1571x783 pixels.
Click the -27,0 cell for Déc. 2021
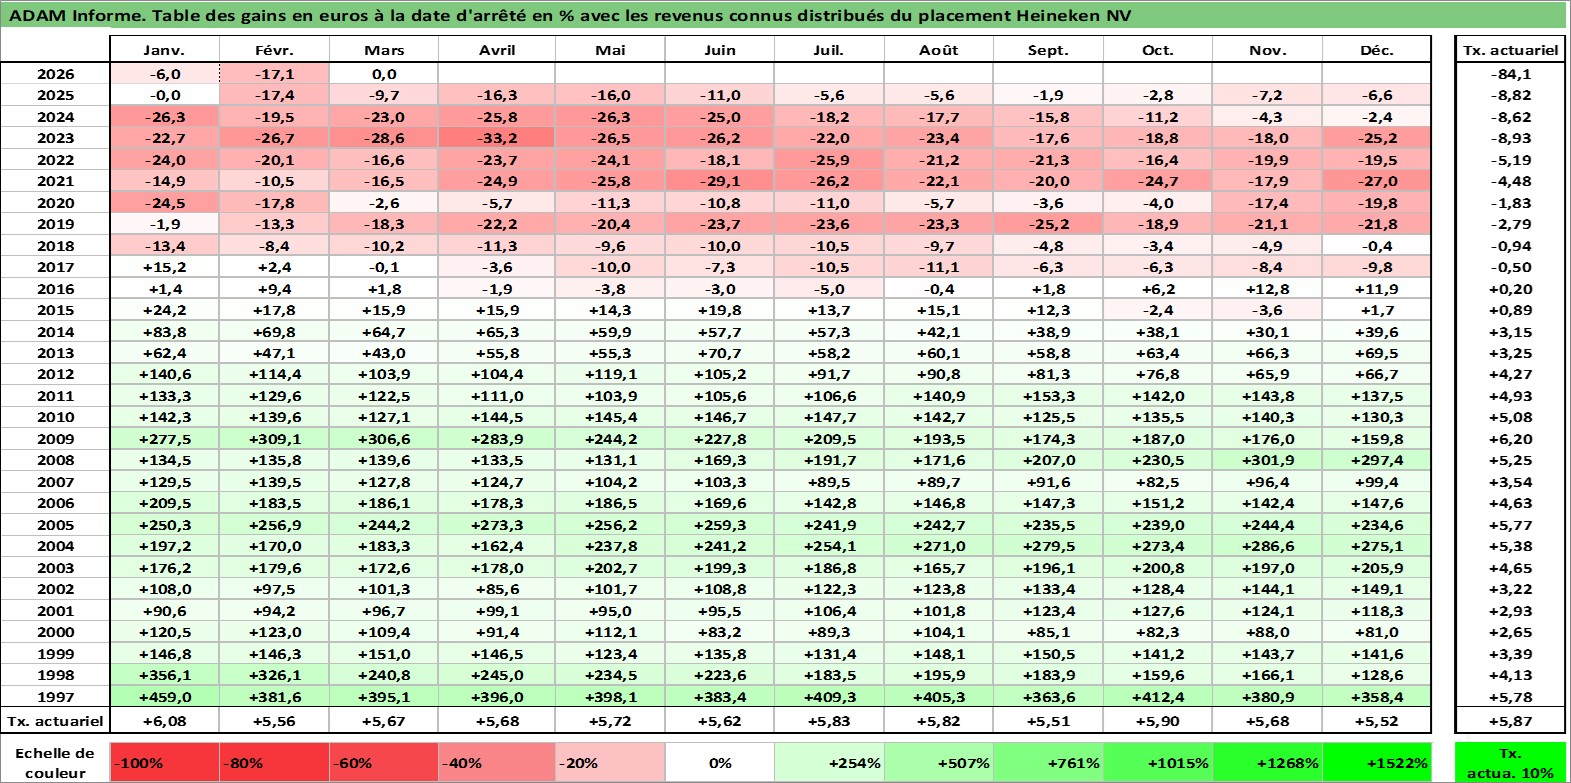[x=1377, y=181]
